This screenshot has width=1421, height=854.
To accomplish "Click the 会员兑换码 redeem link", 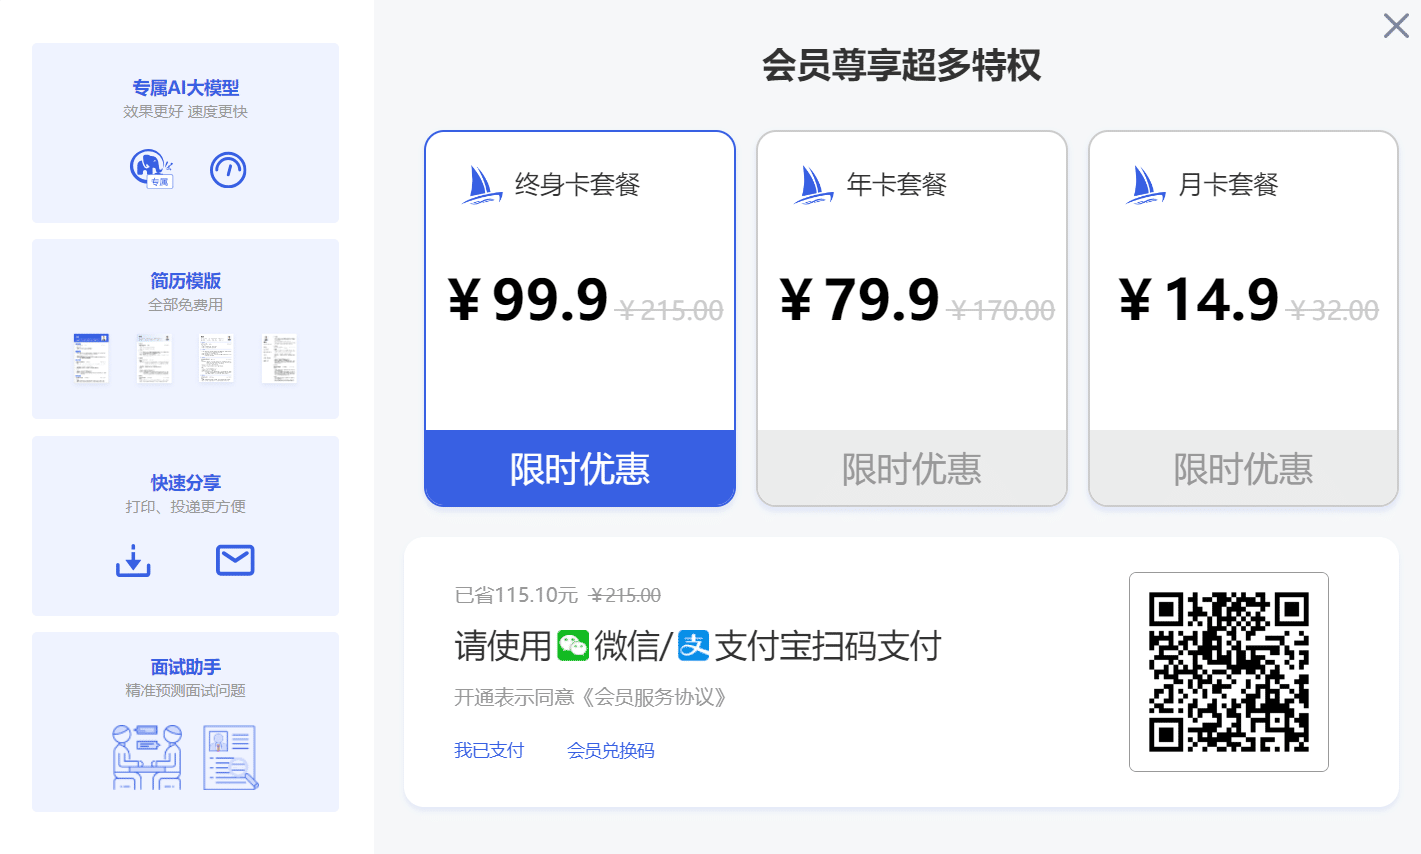I will tap(611, 750).
